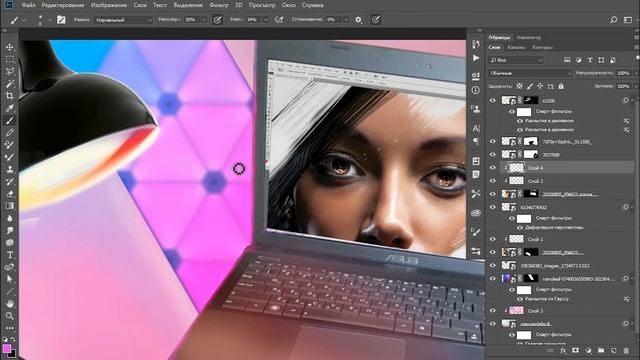Create new adjustment layer icon

tap(588, 351)
